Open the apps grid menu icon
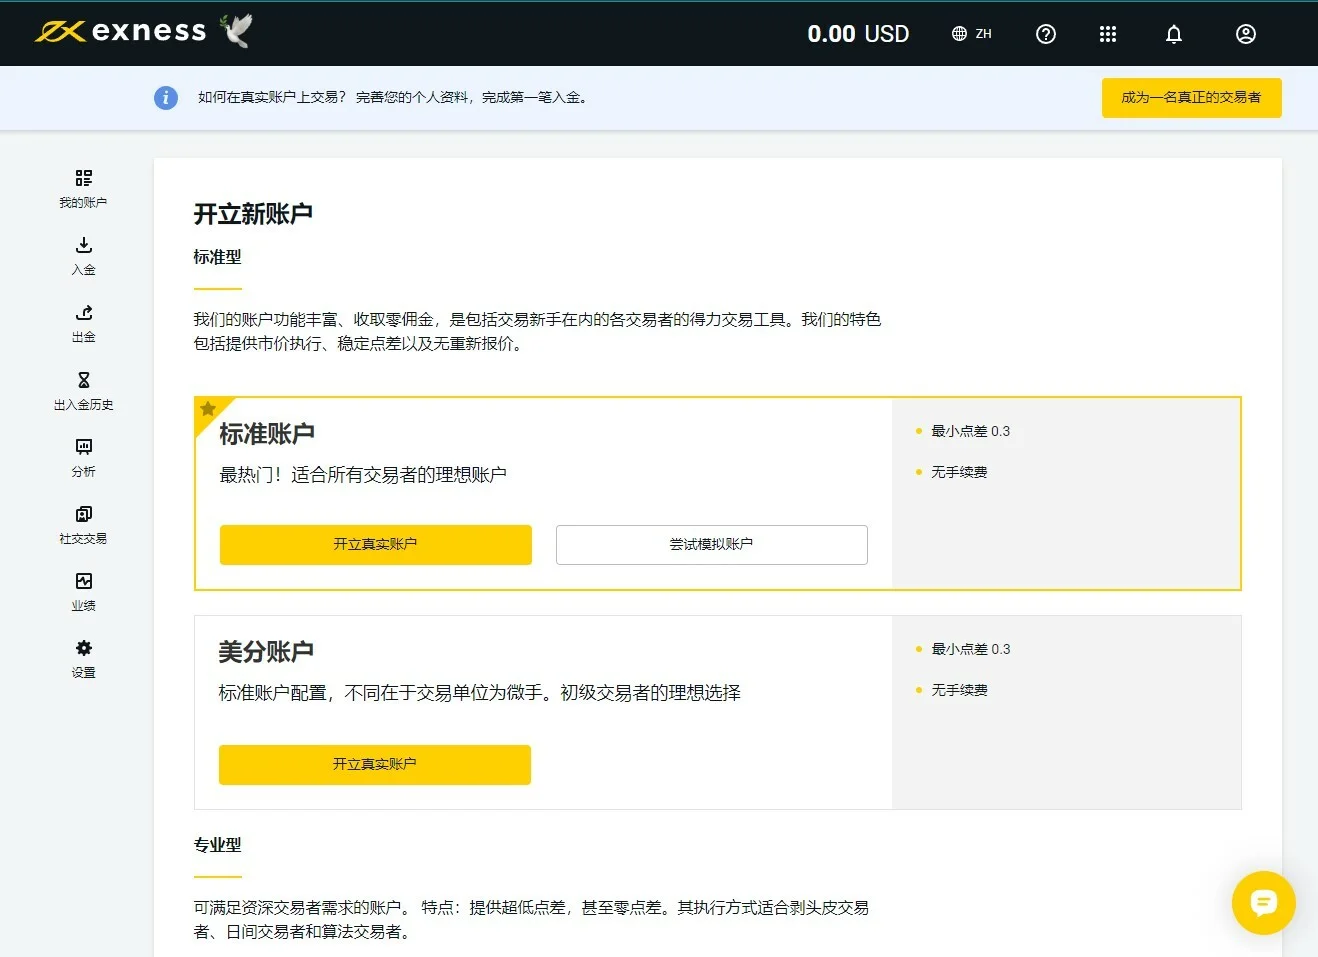Screen dimensions: 1318x957 [1108, 34]
